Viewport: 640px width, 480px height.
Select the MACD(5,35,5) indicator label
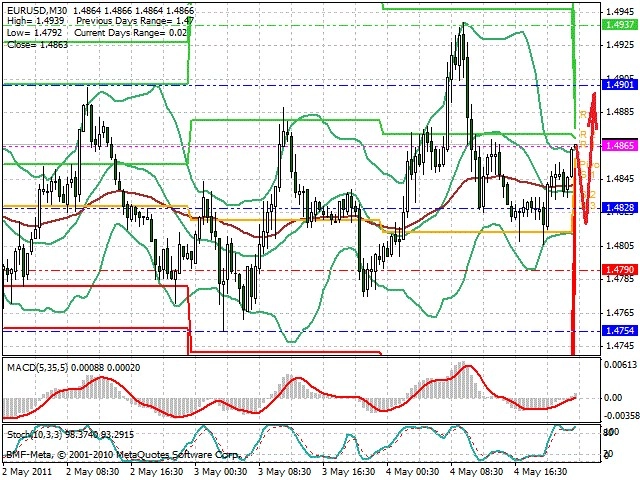coord(38,368)
